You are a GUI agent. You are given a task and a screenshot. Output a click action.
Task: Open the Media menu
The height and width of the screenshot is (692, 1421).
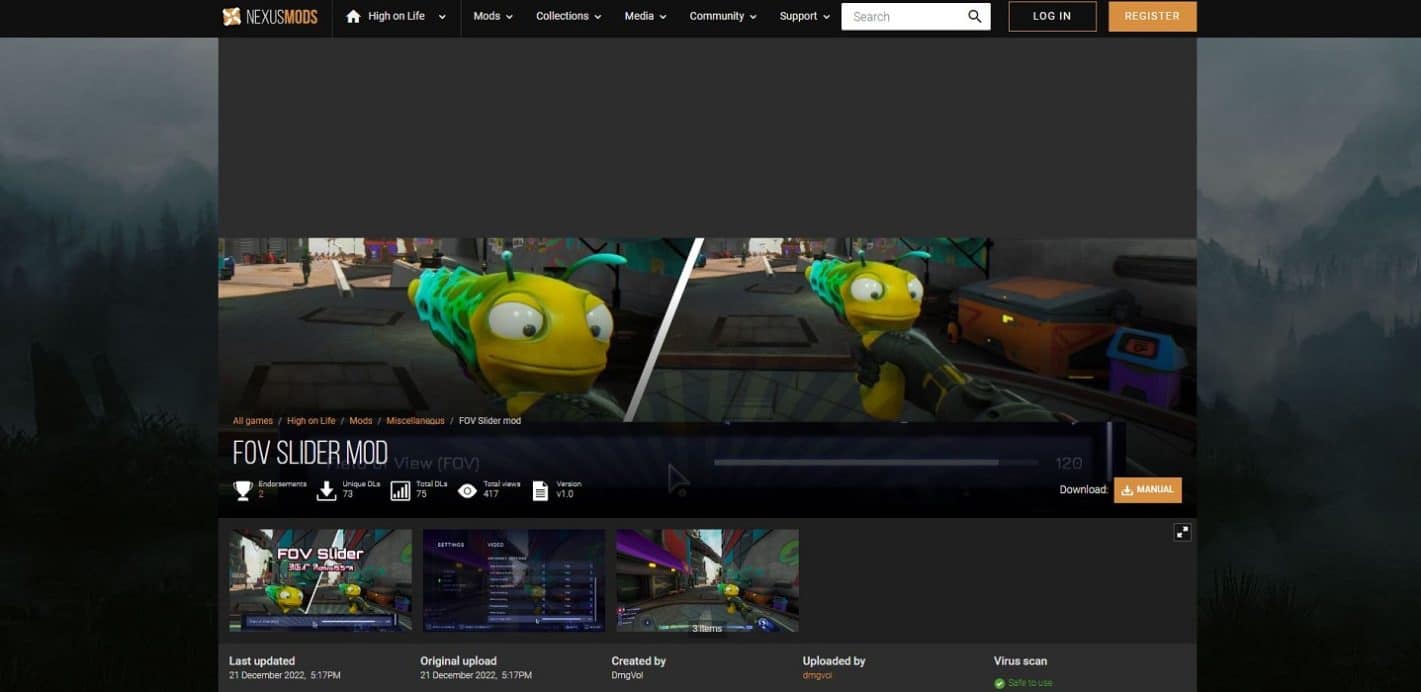coord(646,17)
